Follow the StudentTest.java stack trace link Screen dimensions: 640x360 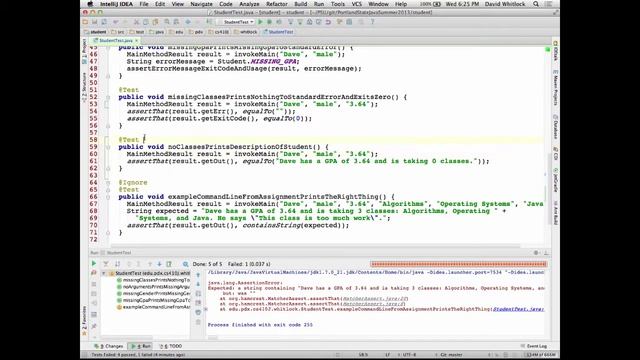click(518, 309)
